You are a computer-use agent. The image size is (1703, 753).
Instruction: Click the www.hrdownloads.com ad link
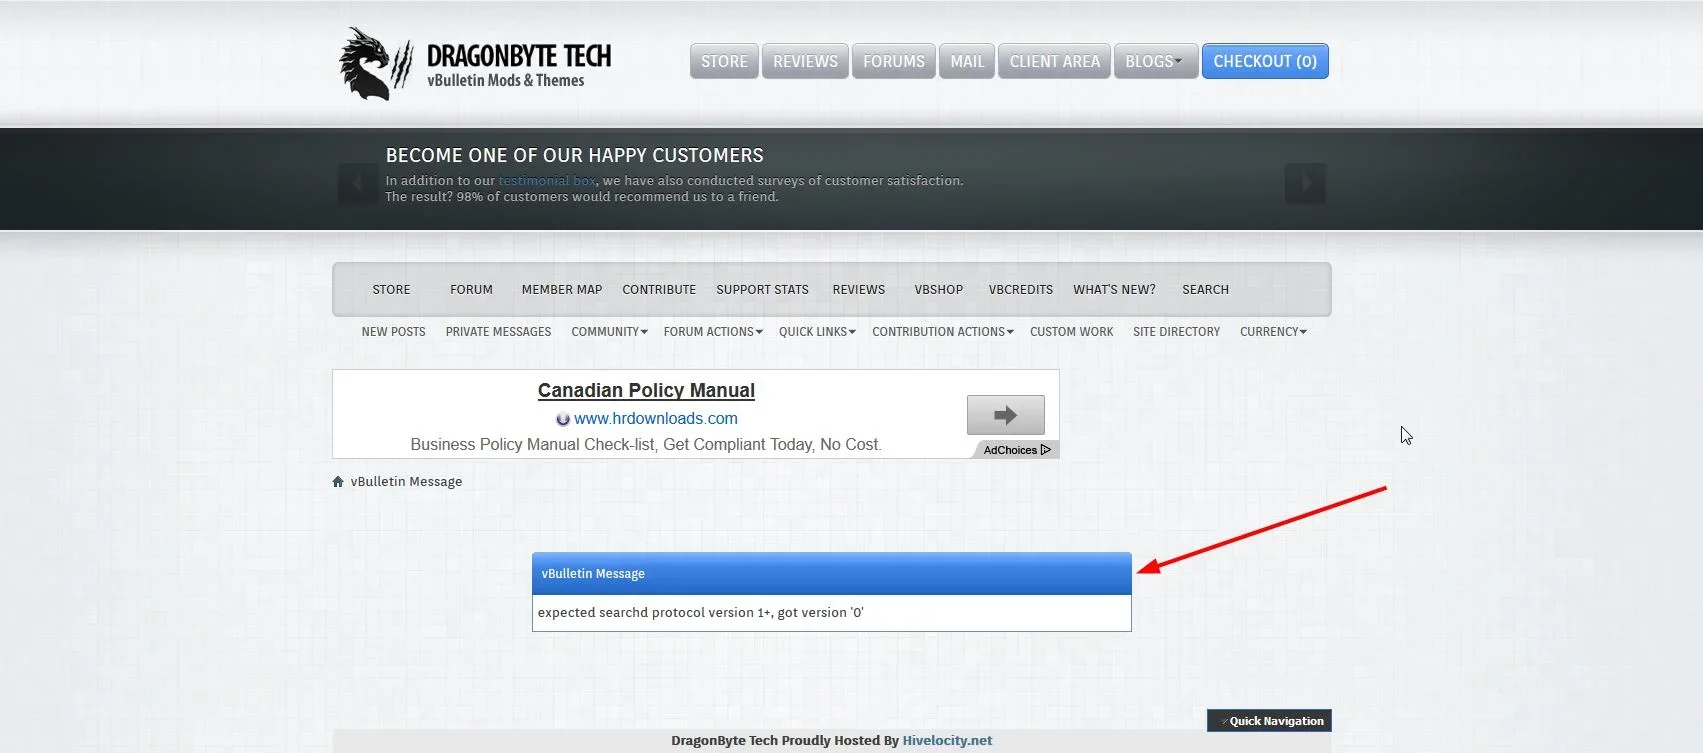click(x=656, y=419)
